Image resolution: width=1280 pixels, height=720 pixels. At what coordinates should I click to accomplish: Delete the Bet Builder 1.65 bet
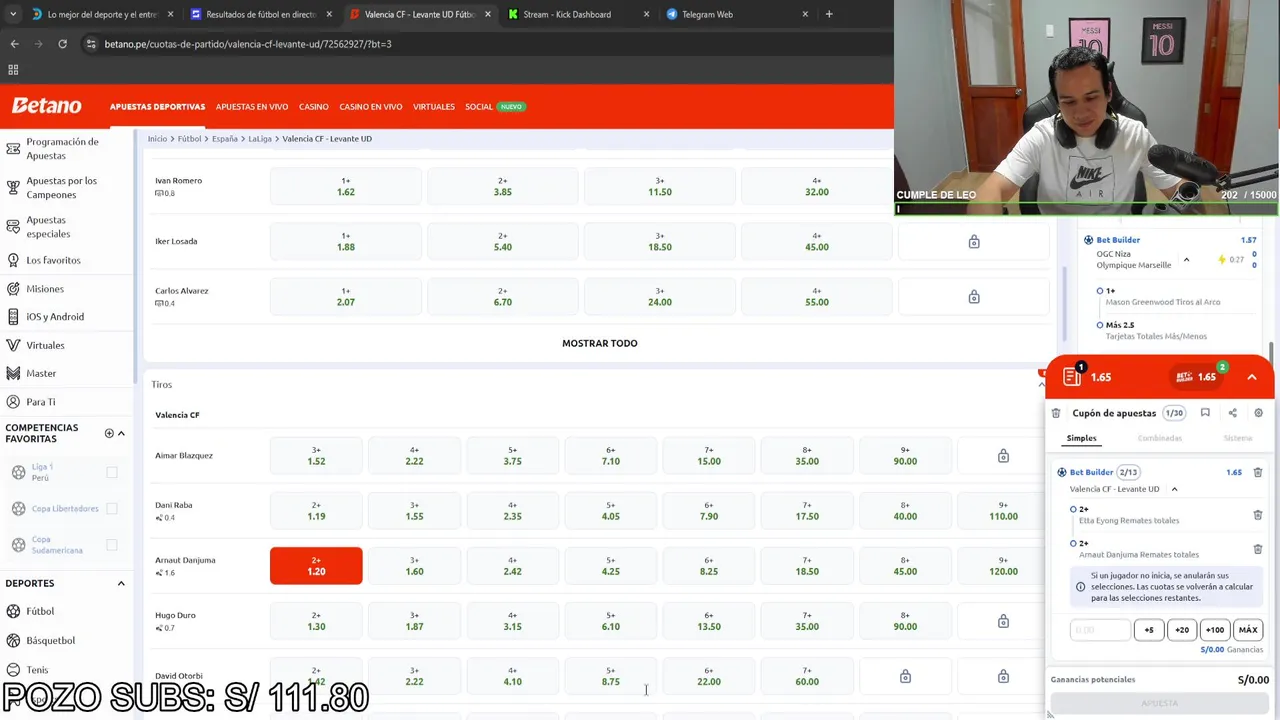(x=1258, y=472)
